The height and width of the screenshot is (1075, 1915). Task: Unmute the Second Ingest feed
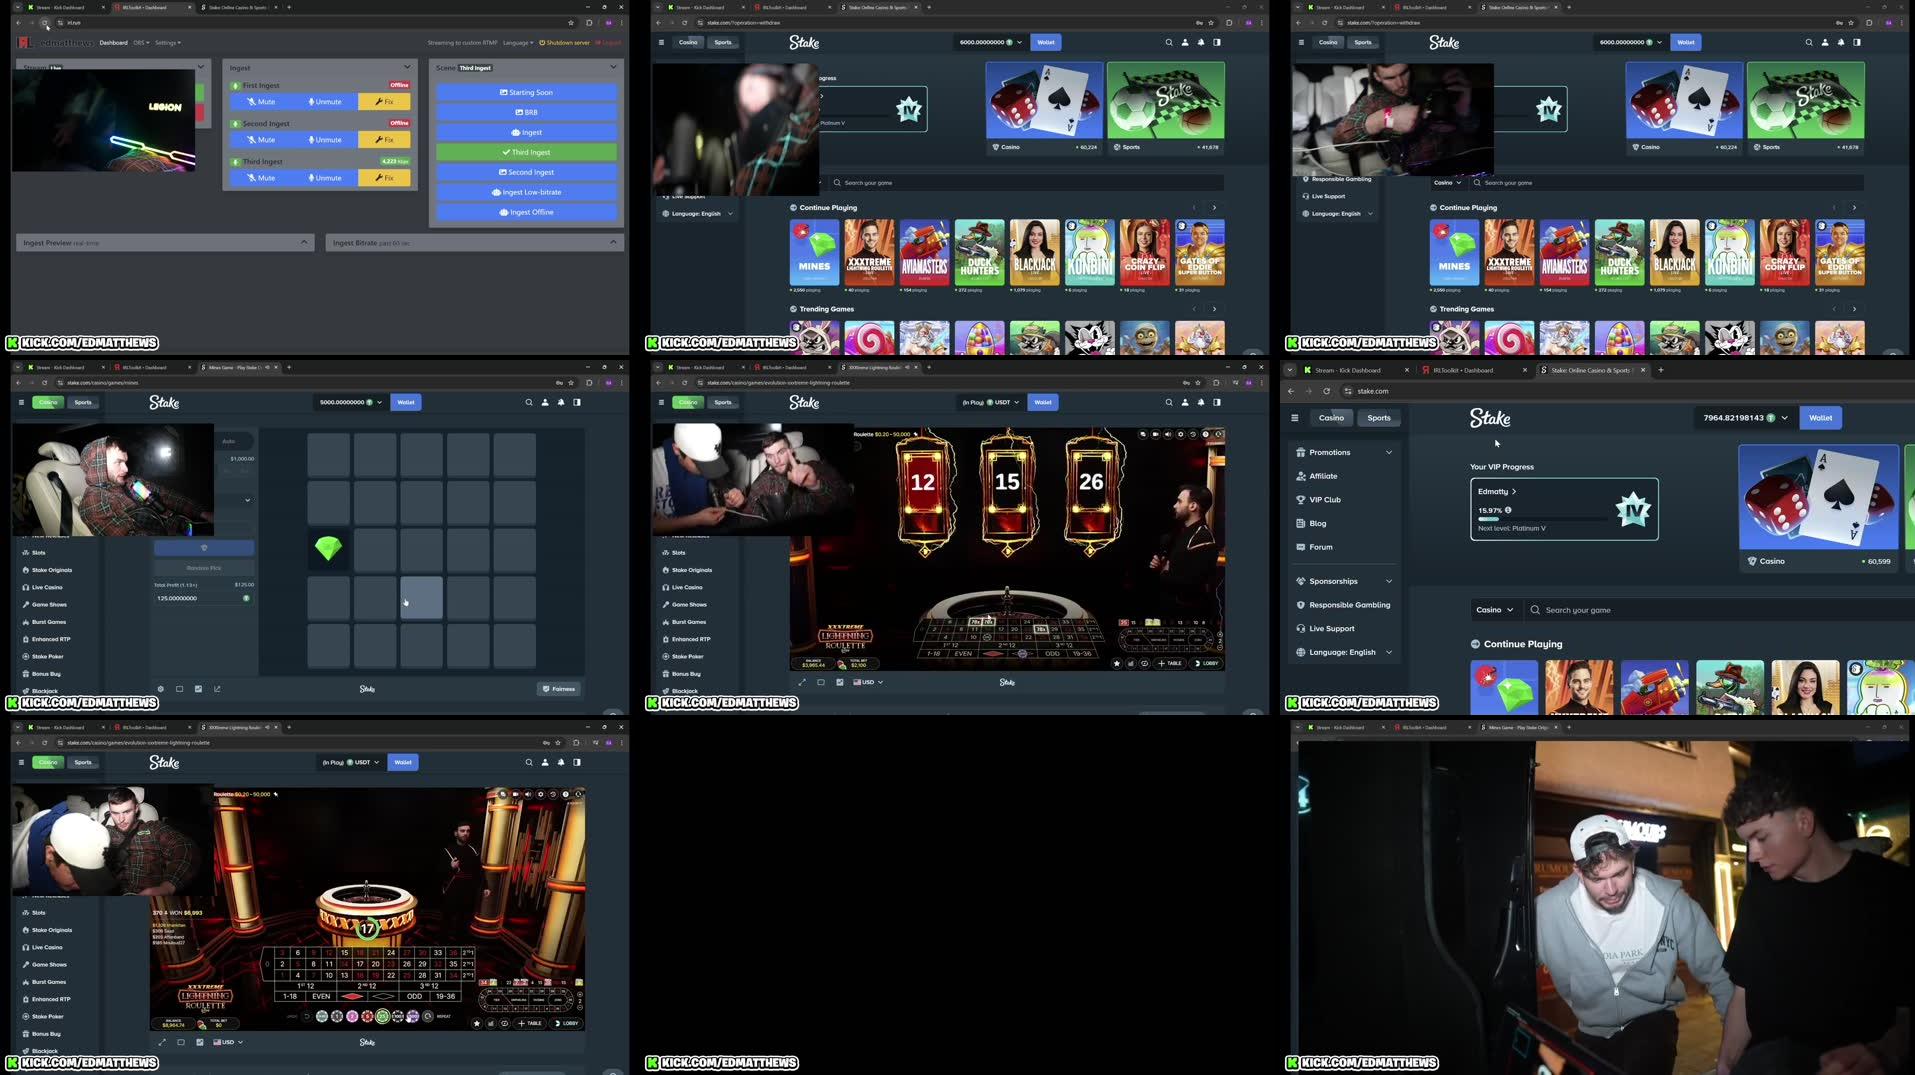(324, 139)
